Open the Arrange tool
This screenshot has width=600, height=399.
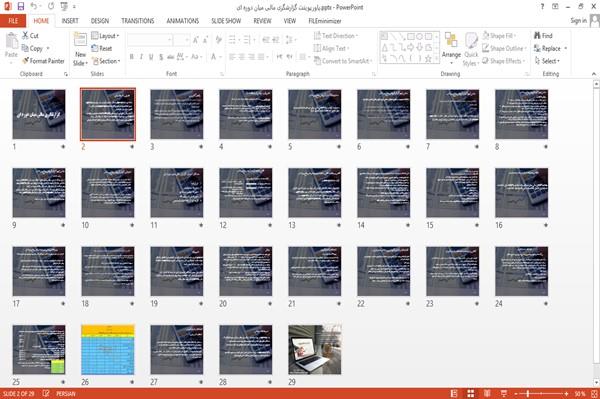(x=451, y=48)
